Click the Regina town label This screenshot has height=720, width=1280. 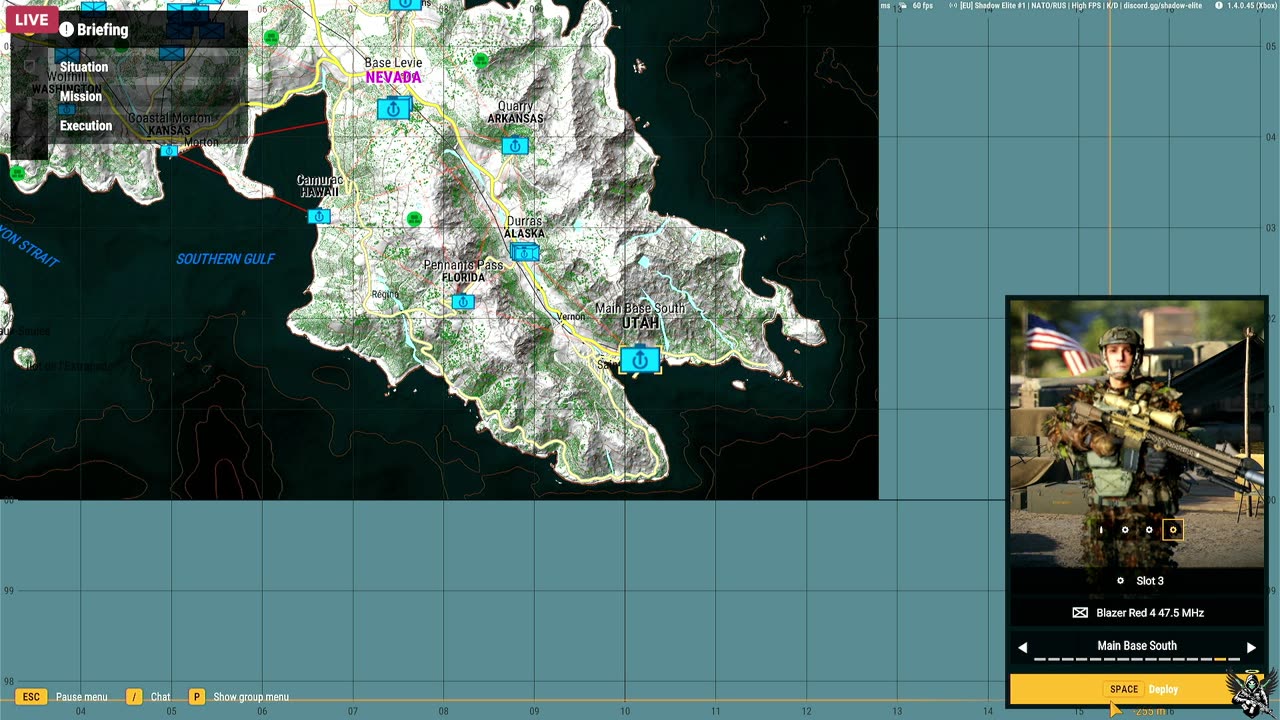tap(385, 294)
